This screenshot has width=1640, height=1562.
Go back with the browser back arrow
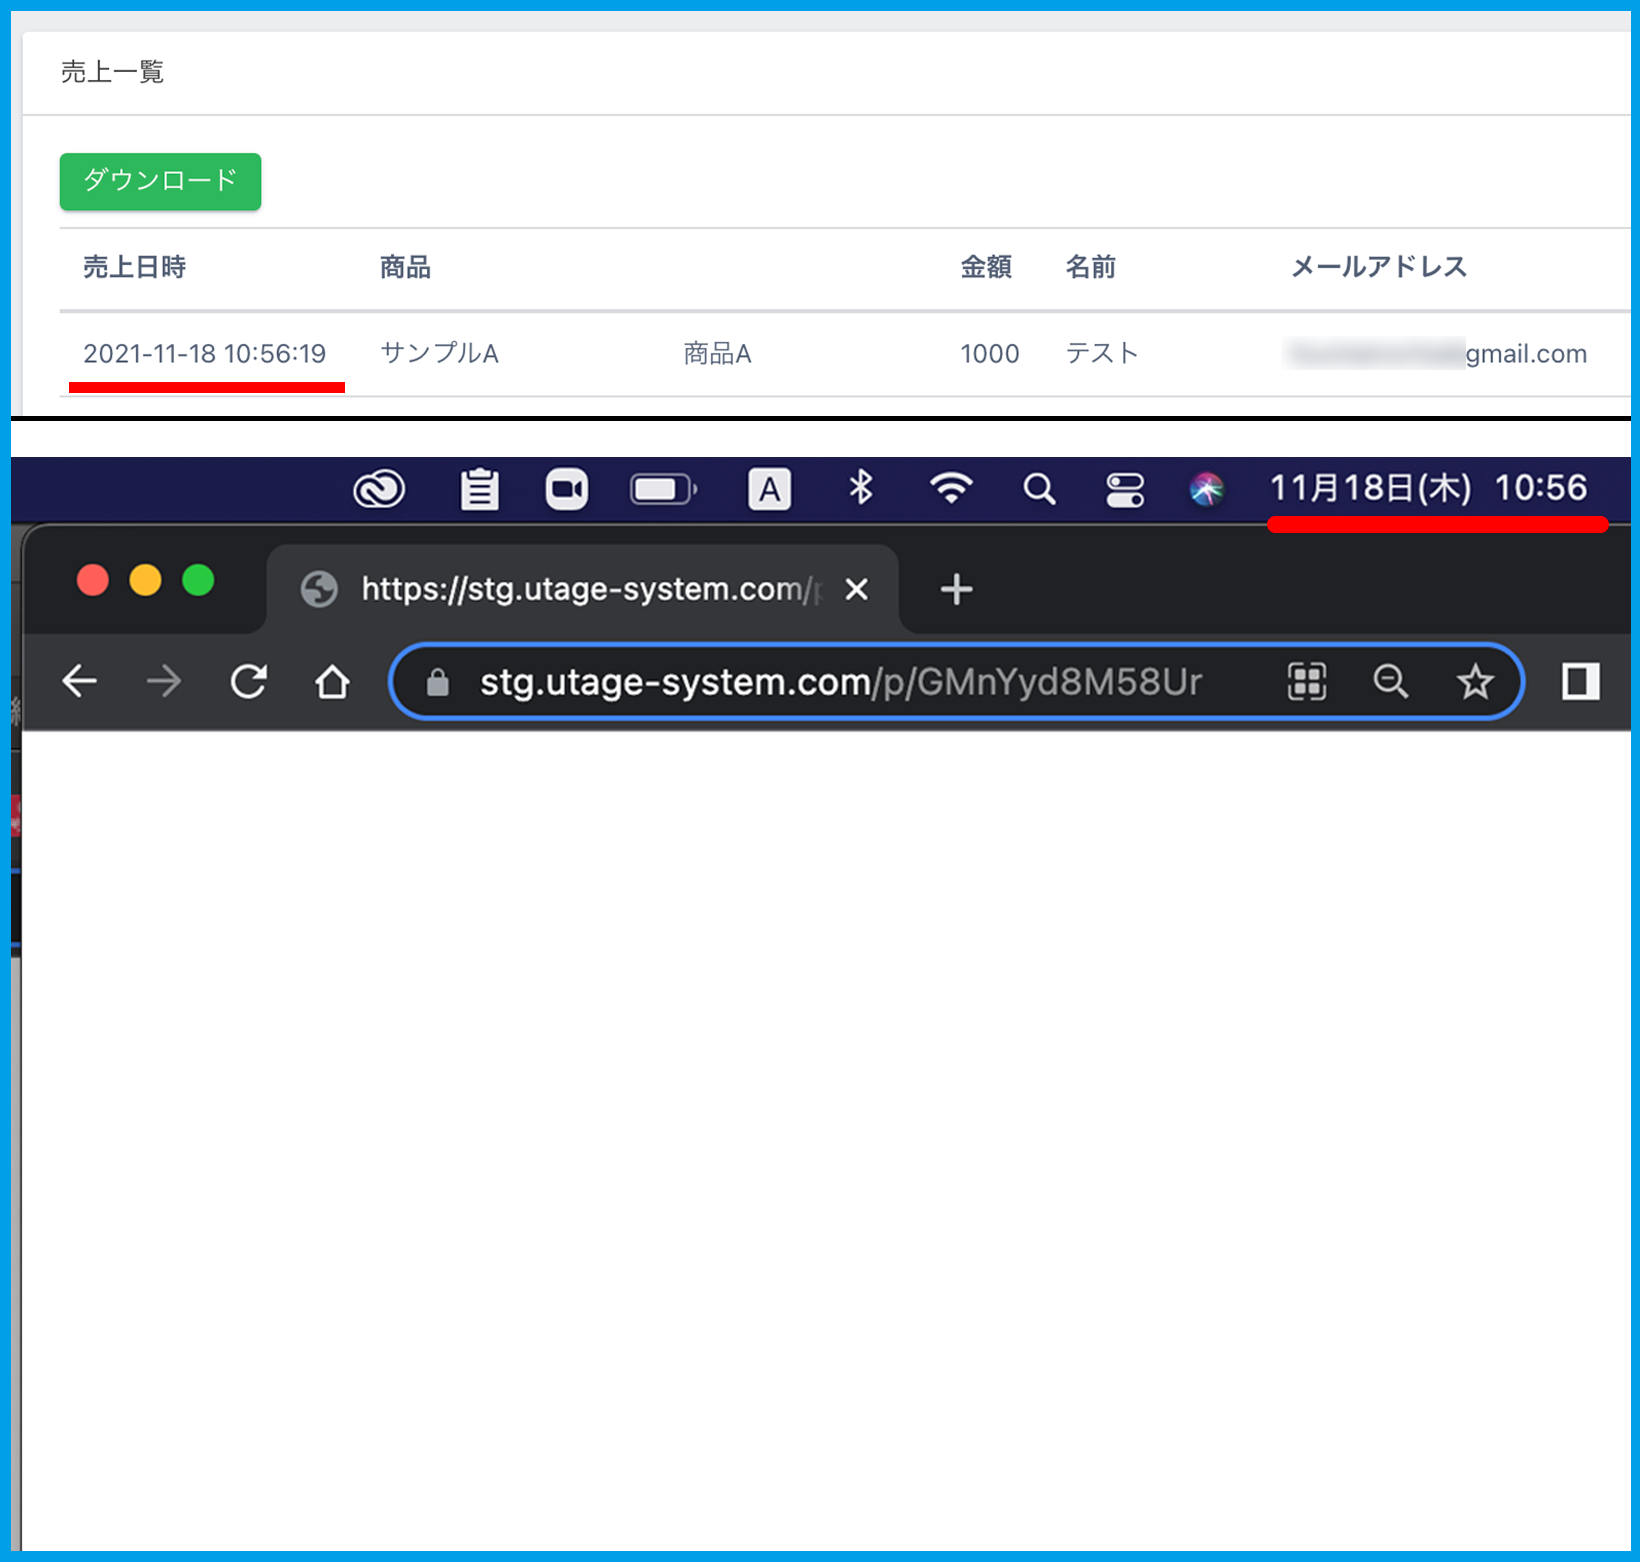tap(79, 682)
